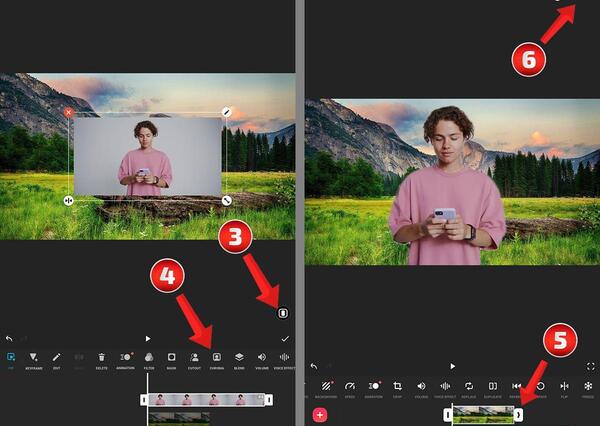Tap the left trim handle of PIP clip

point(144,400)
